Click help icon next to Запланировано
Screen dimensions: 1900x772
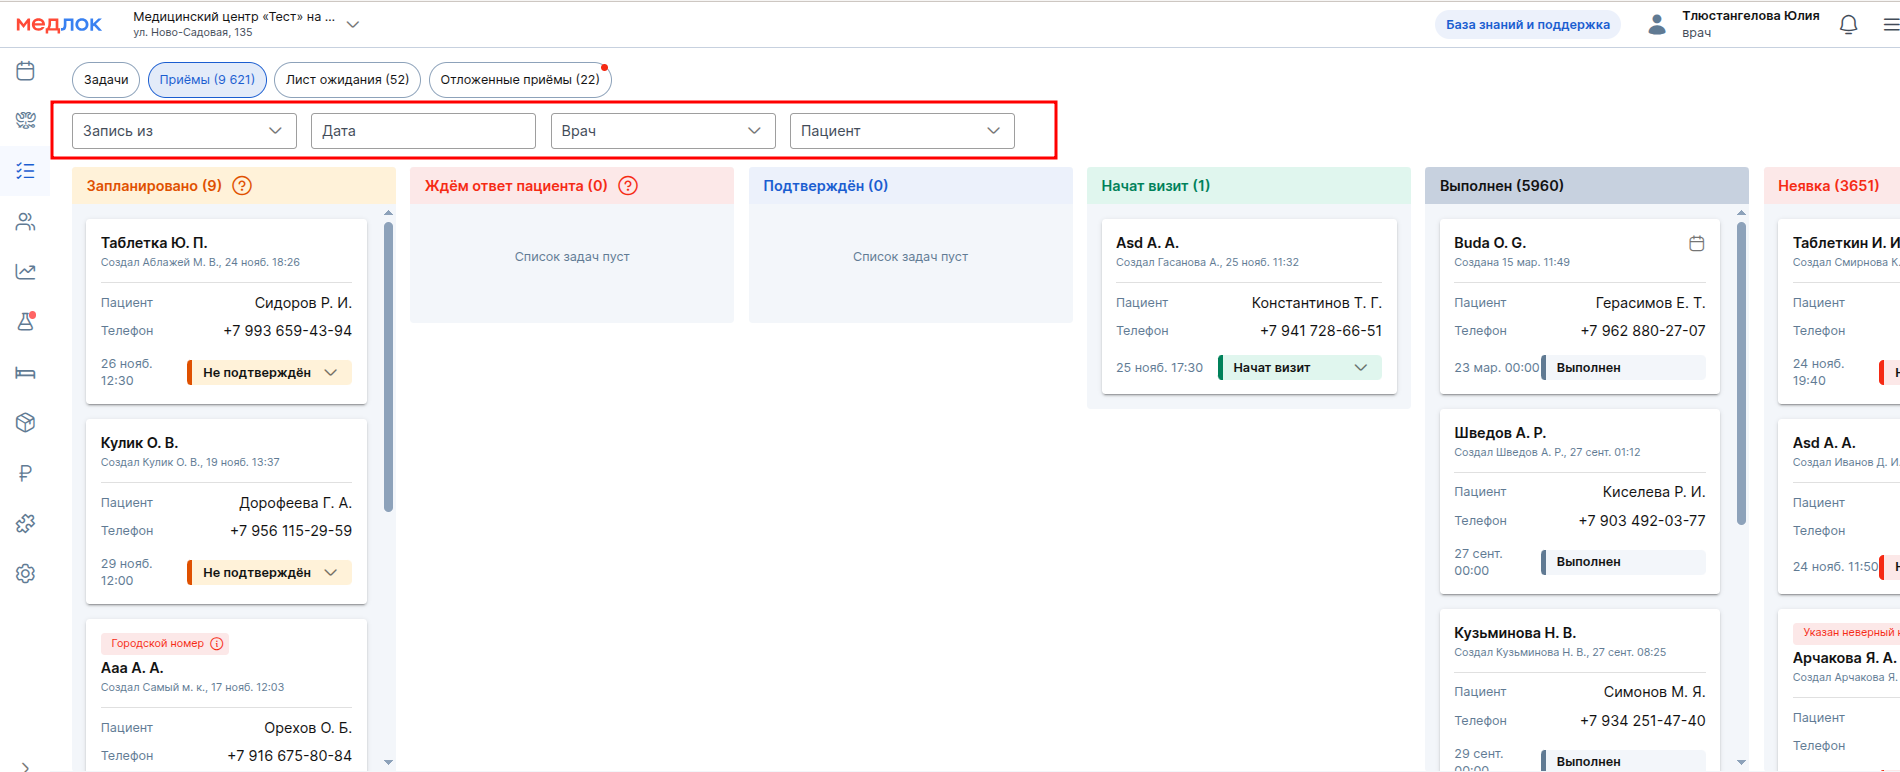[x=242, y=186]
